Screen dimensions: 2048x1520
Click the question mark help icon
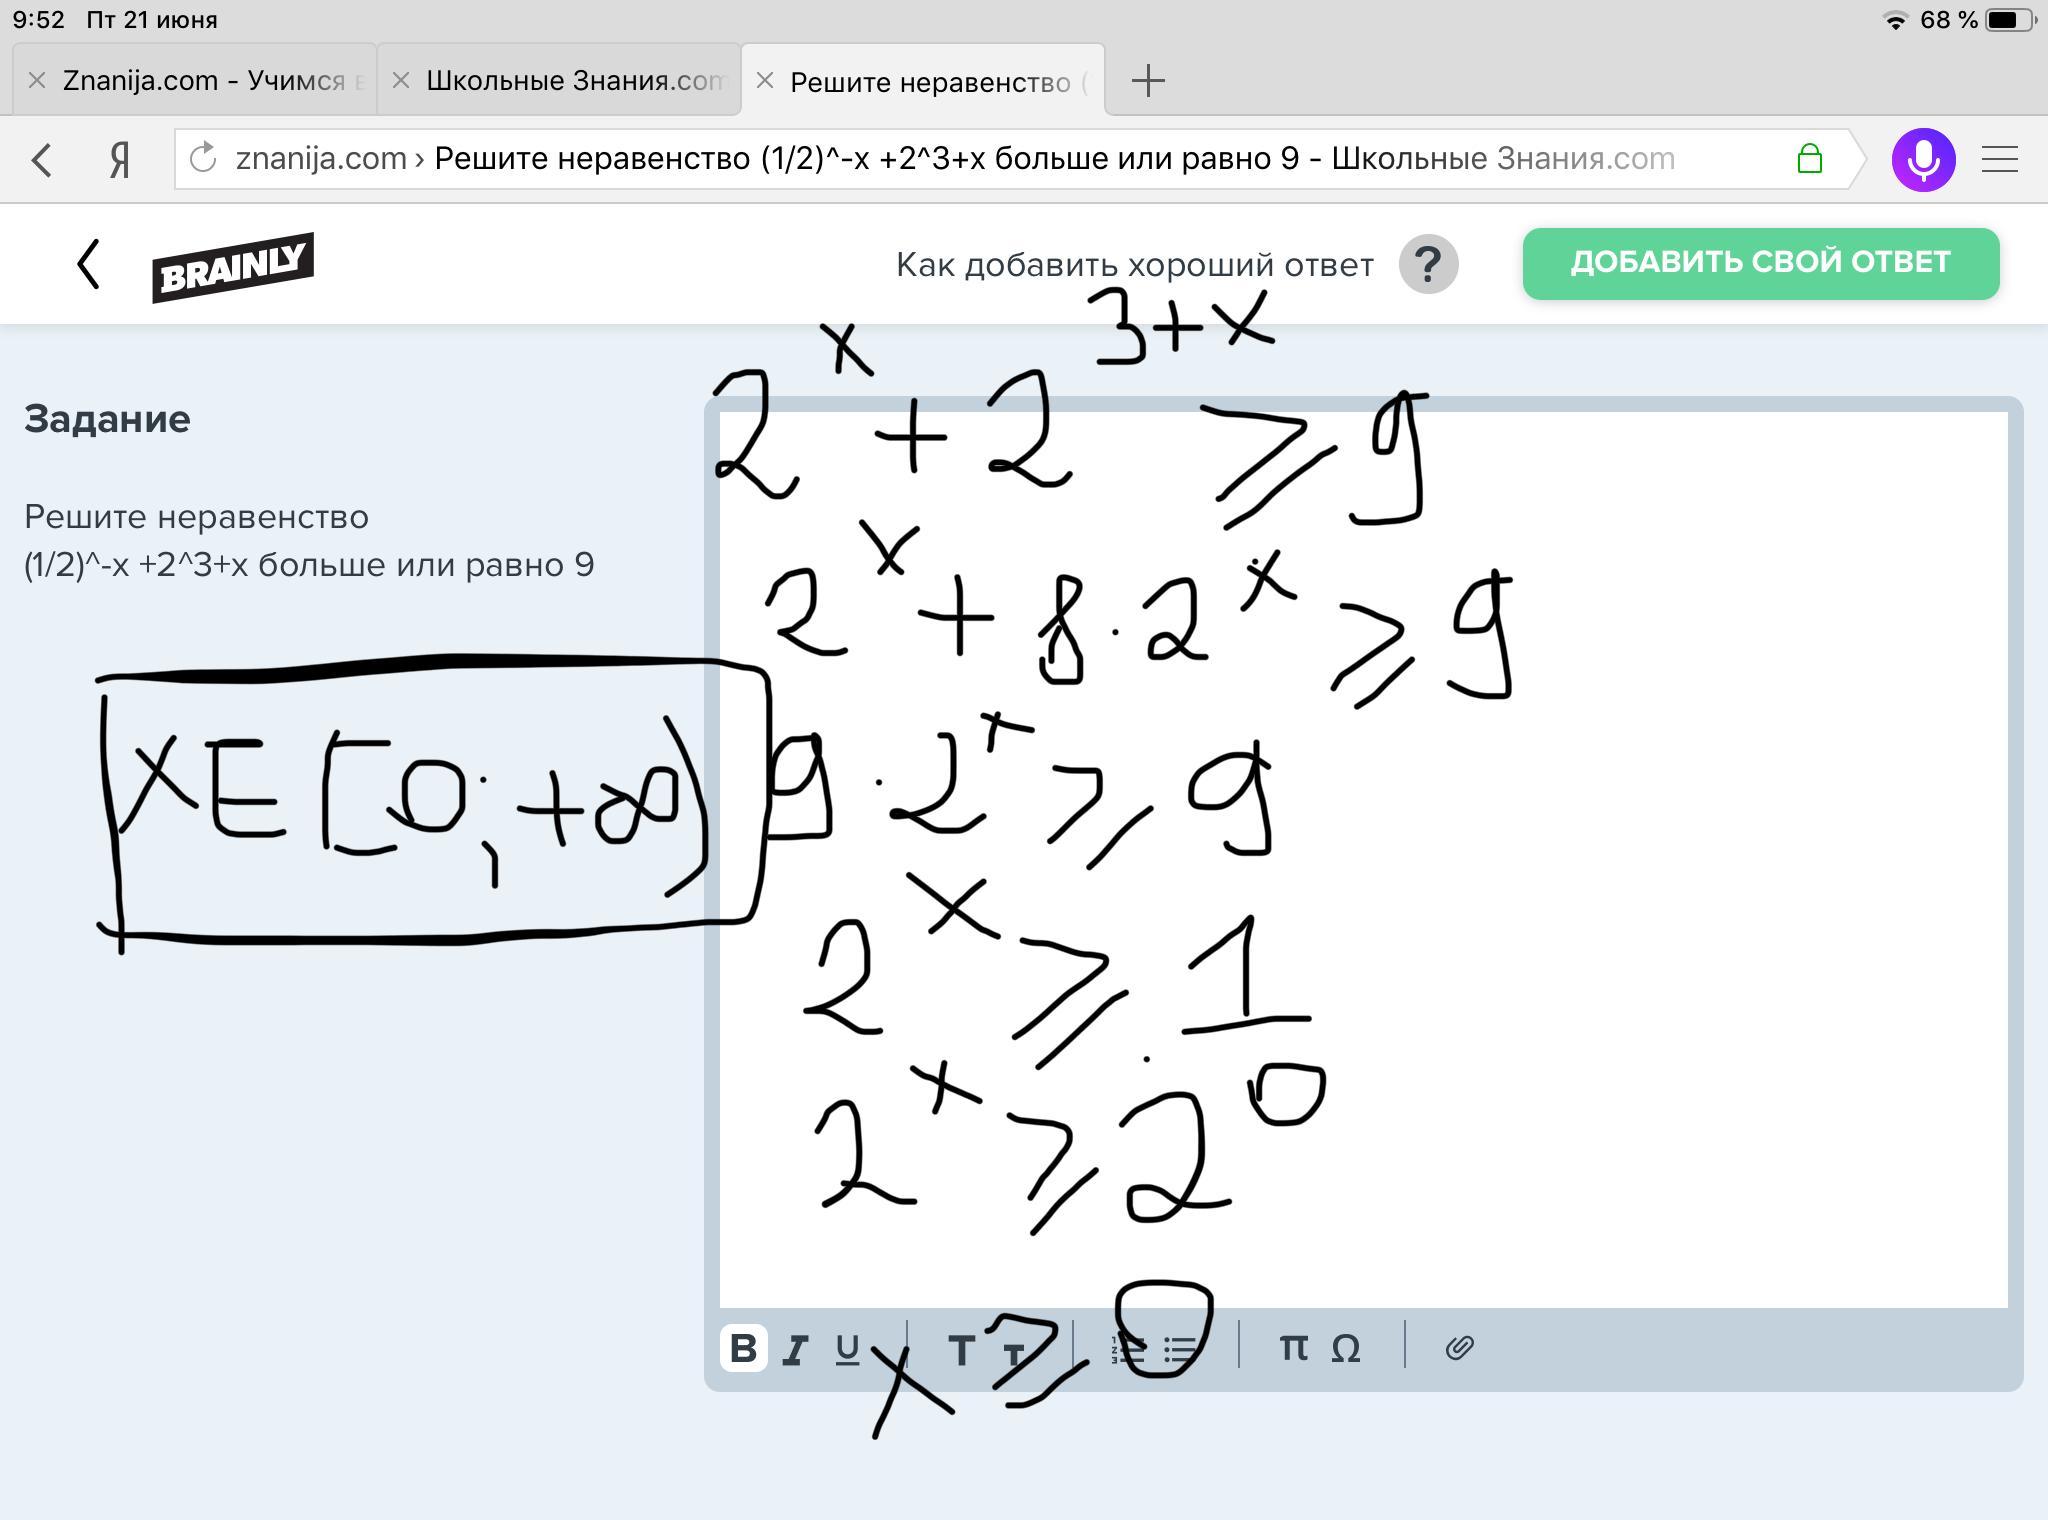coord(1428,264)
